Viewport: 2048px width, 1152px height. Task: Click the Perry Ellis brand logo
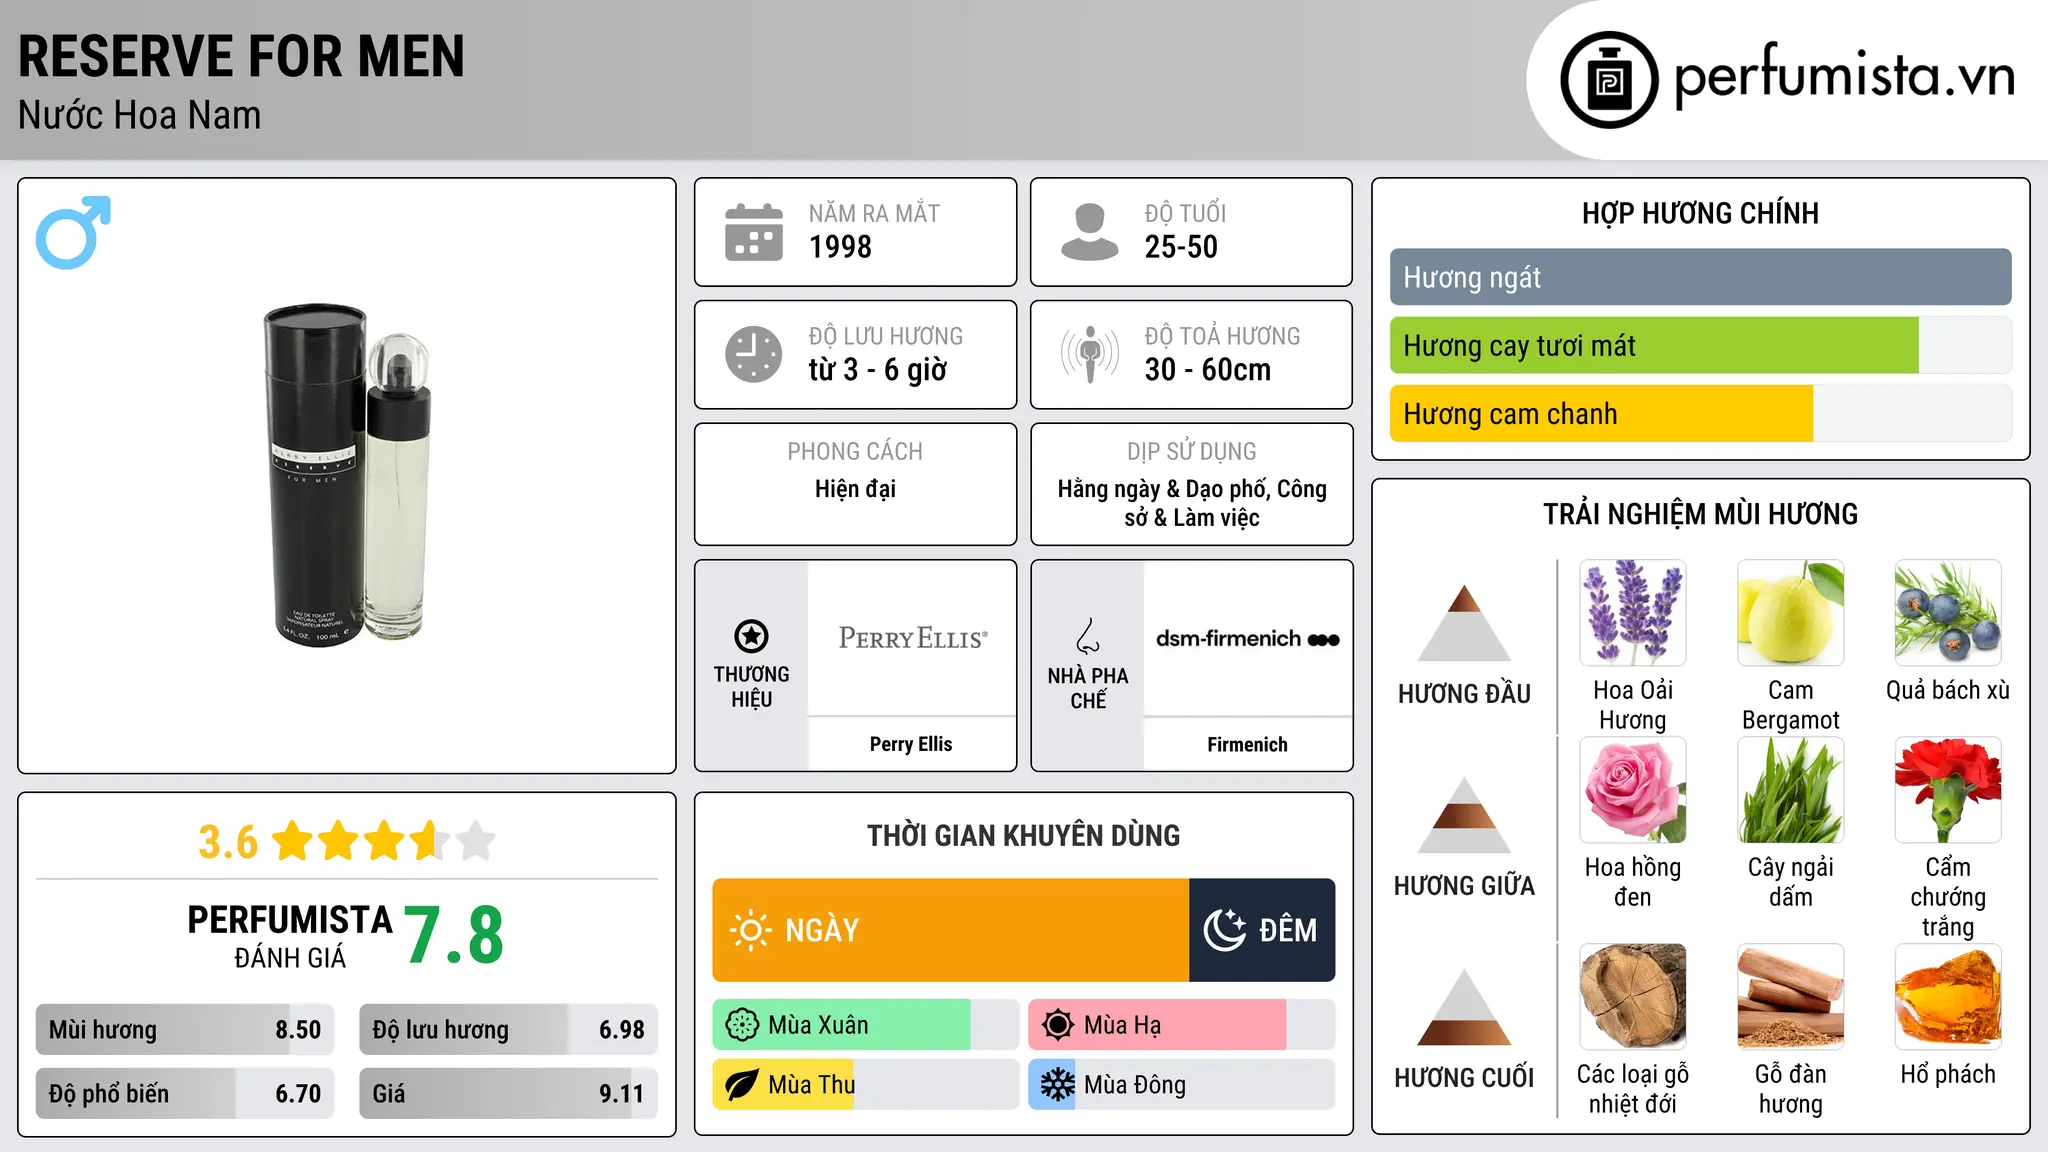point(912,638)
